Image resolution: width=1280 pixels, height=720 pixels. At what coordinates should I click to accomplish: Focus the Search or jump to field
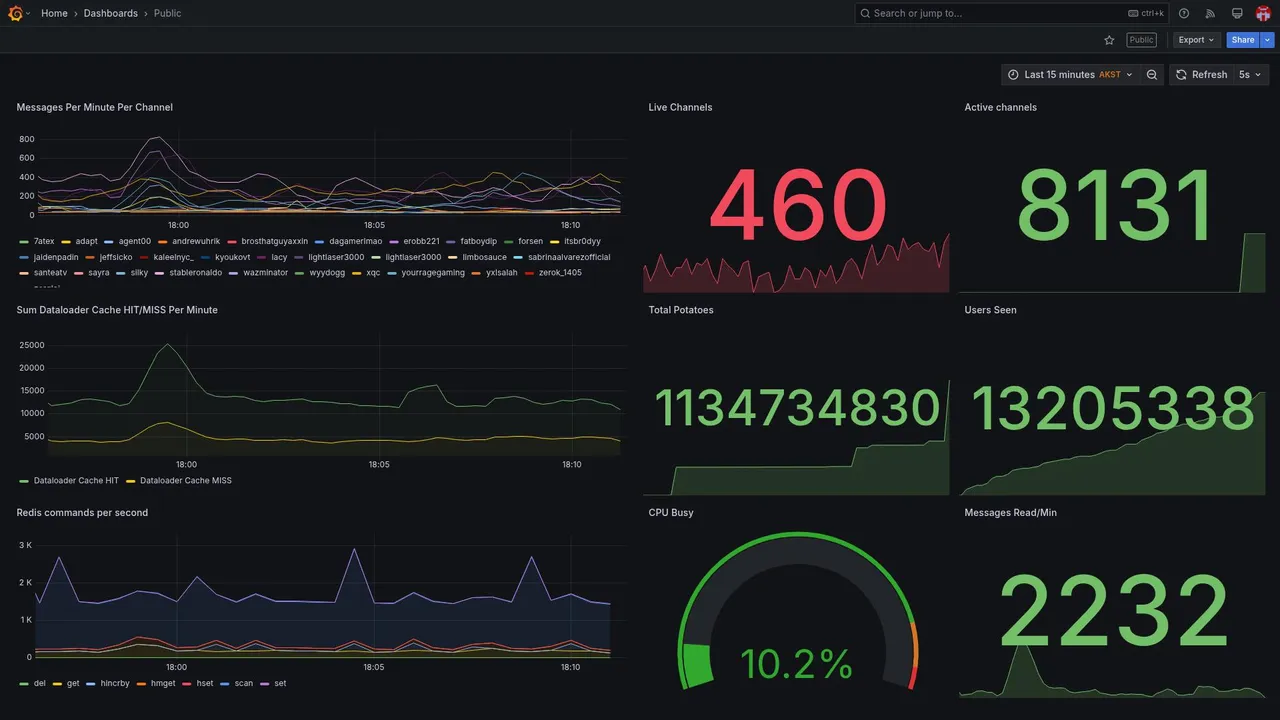(x=1012, y=13)
